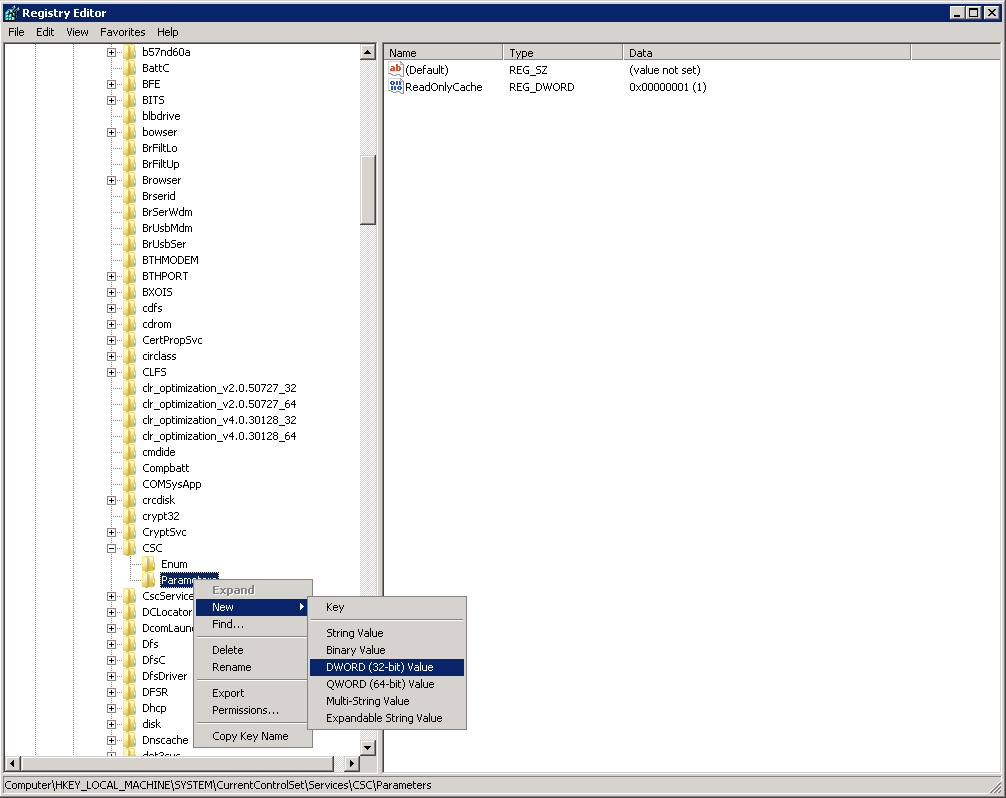The width and height of the screenshot is (1006, 798).
Task: Click the blbdrive folder icon
Action: pos(130,116)
